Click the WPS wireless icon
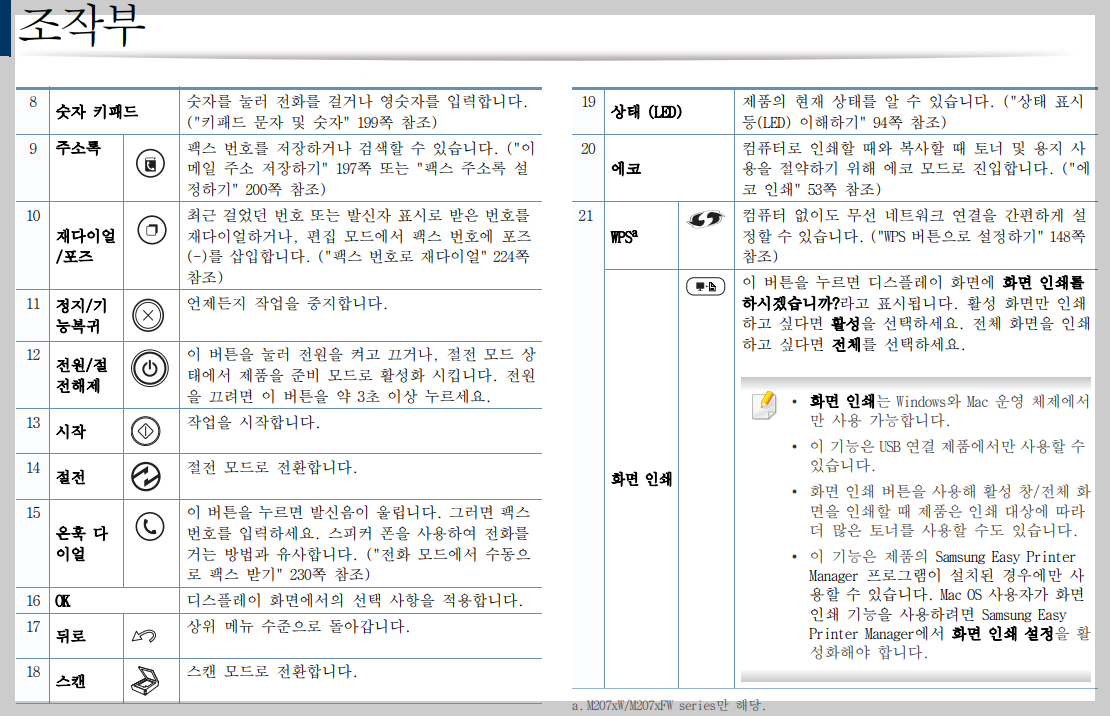 [705, 220]
